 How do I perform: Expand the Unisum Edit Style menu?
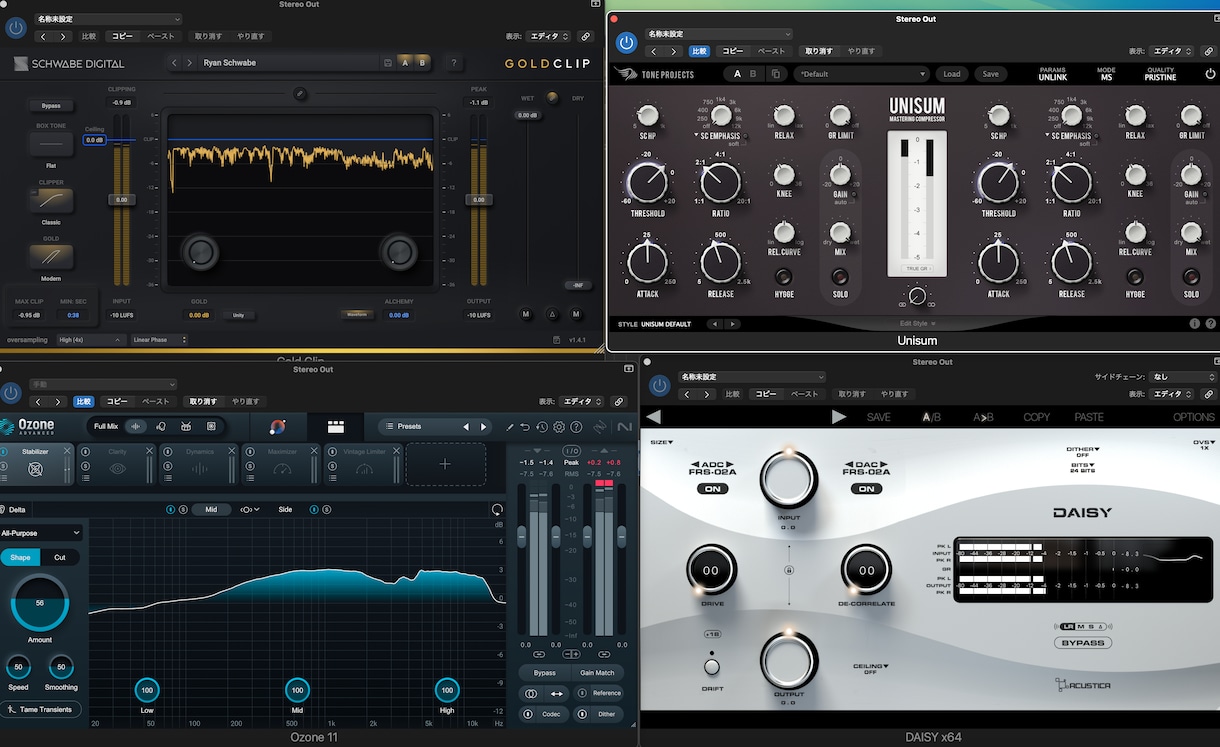[x=918, y=324]
